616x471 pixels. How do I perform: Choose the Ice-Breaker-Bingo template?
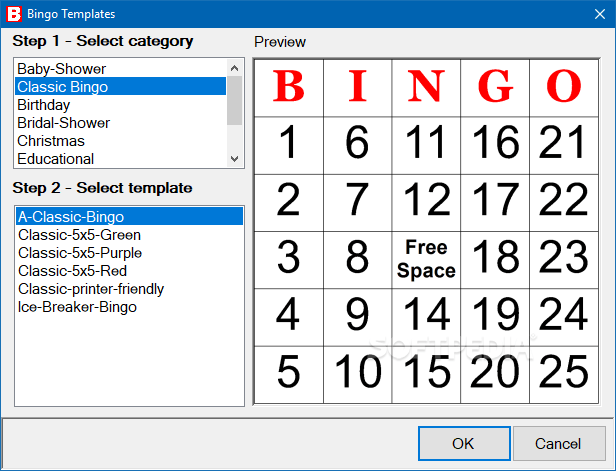point(129,307)
